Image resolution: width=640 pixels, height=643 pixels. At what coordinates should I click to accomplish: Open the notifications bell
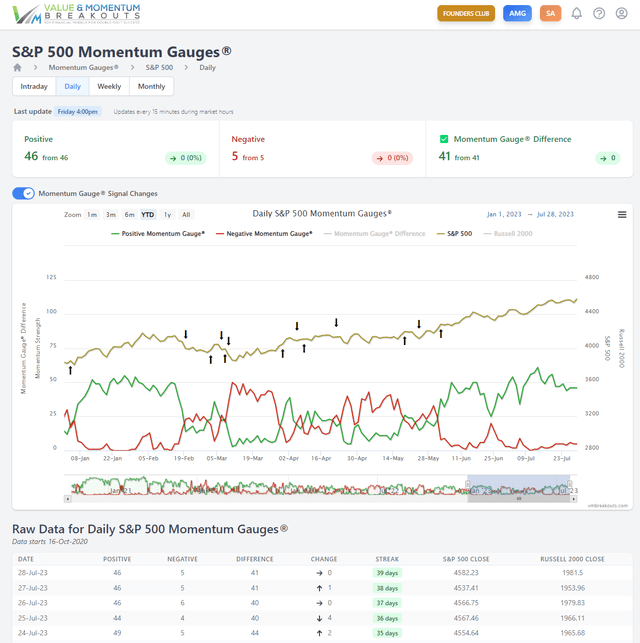click(577, 13)
